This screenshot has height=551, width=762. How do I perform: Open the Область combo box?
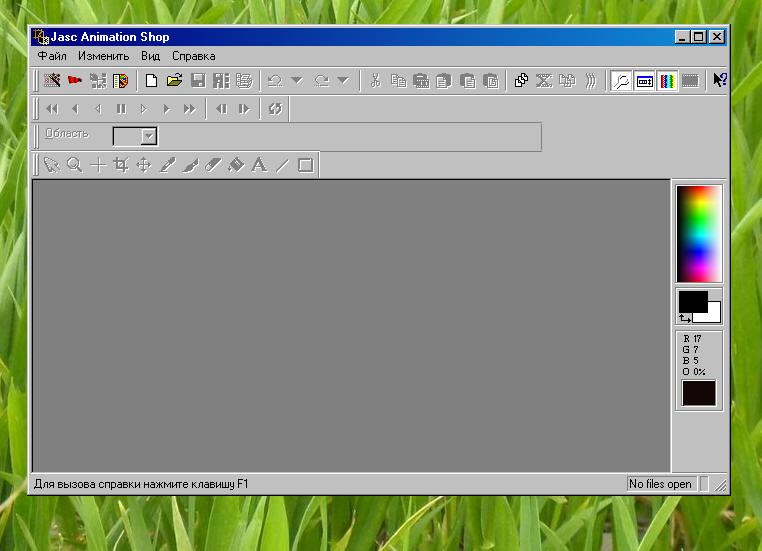click(135, 136)
